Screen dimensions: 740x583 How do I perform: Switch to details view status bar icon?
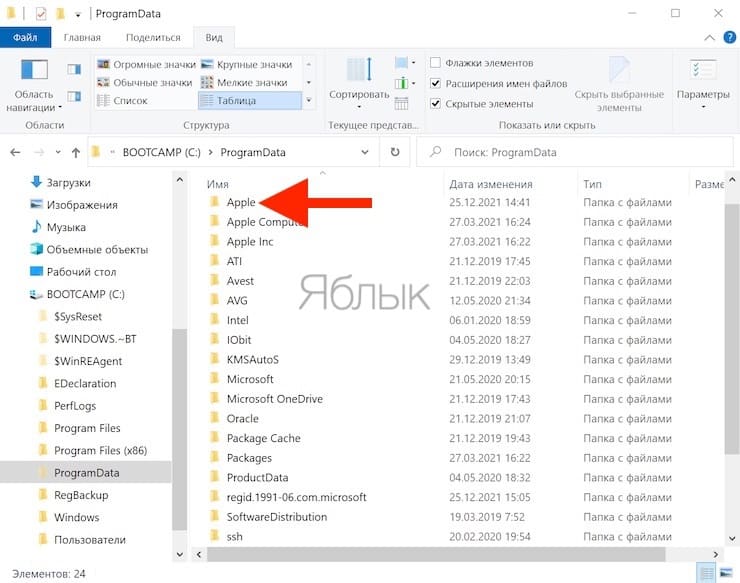[x=706, y=574]
